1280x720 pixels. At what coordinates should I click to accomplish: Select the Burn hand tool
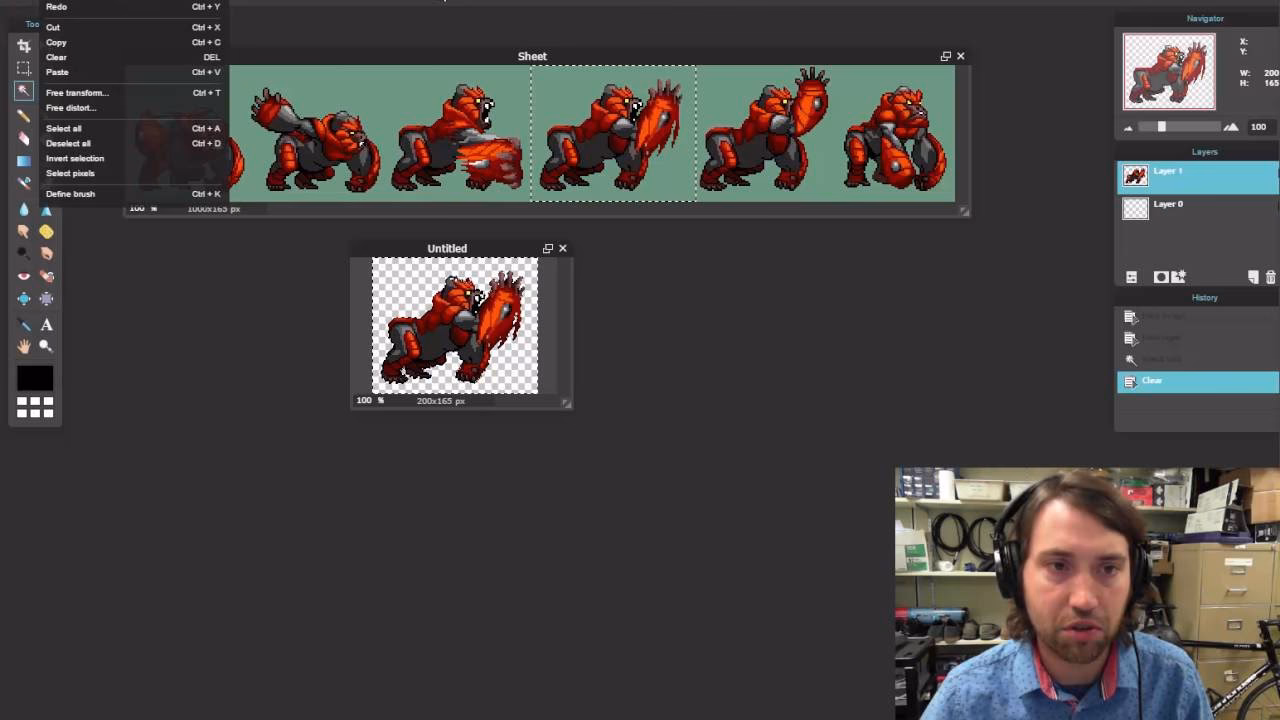(x=46, y=253)
